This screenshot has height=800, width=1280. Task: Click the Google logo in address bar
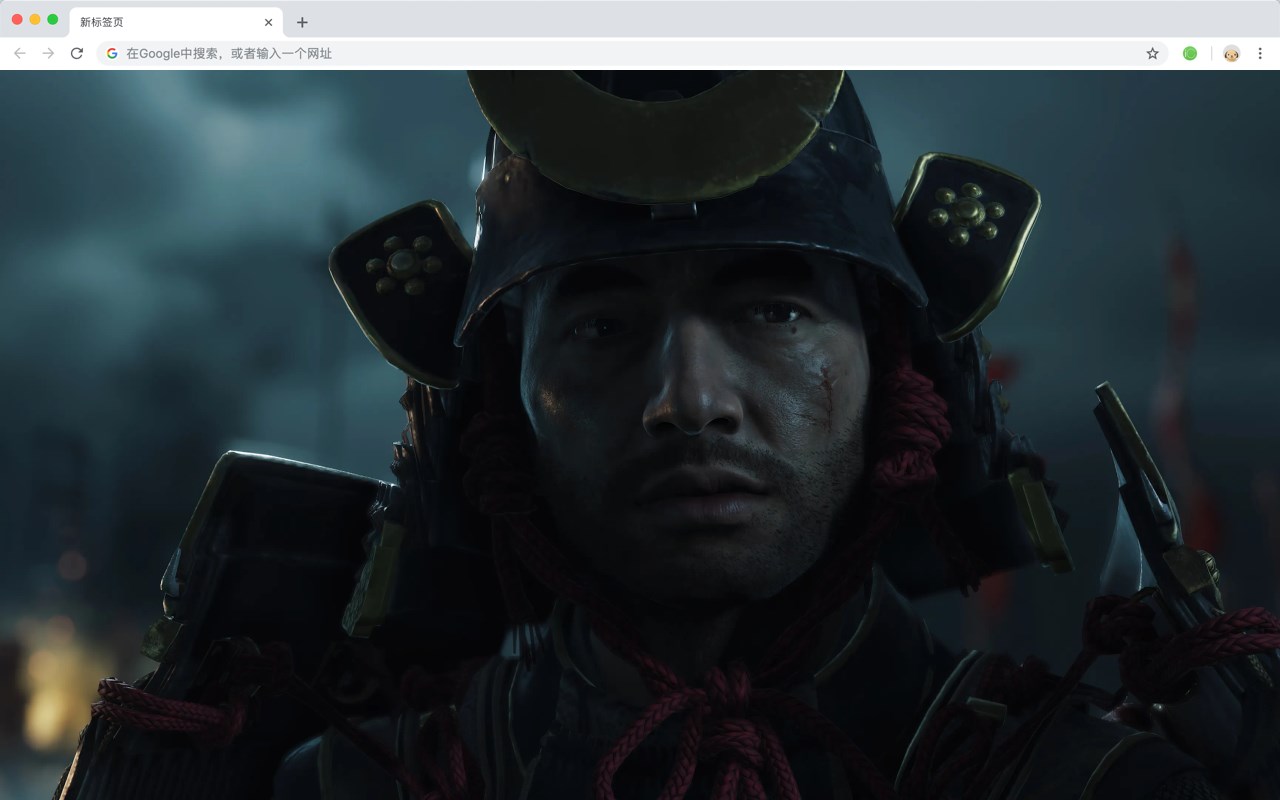pos(112,53)
